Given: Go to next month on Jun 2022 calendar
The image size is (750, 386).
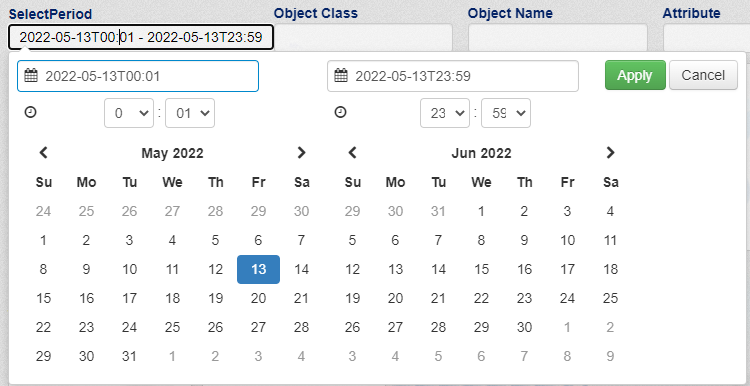Looking at the screenshot, I should 610,153.
